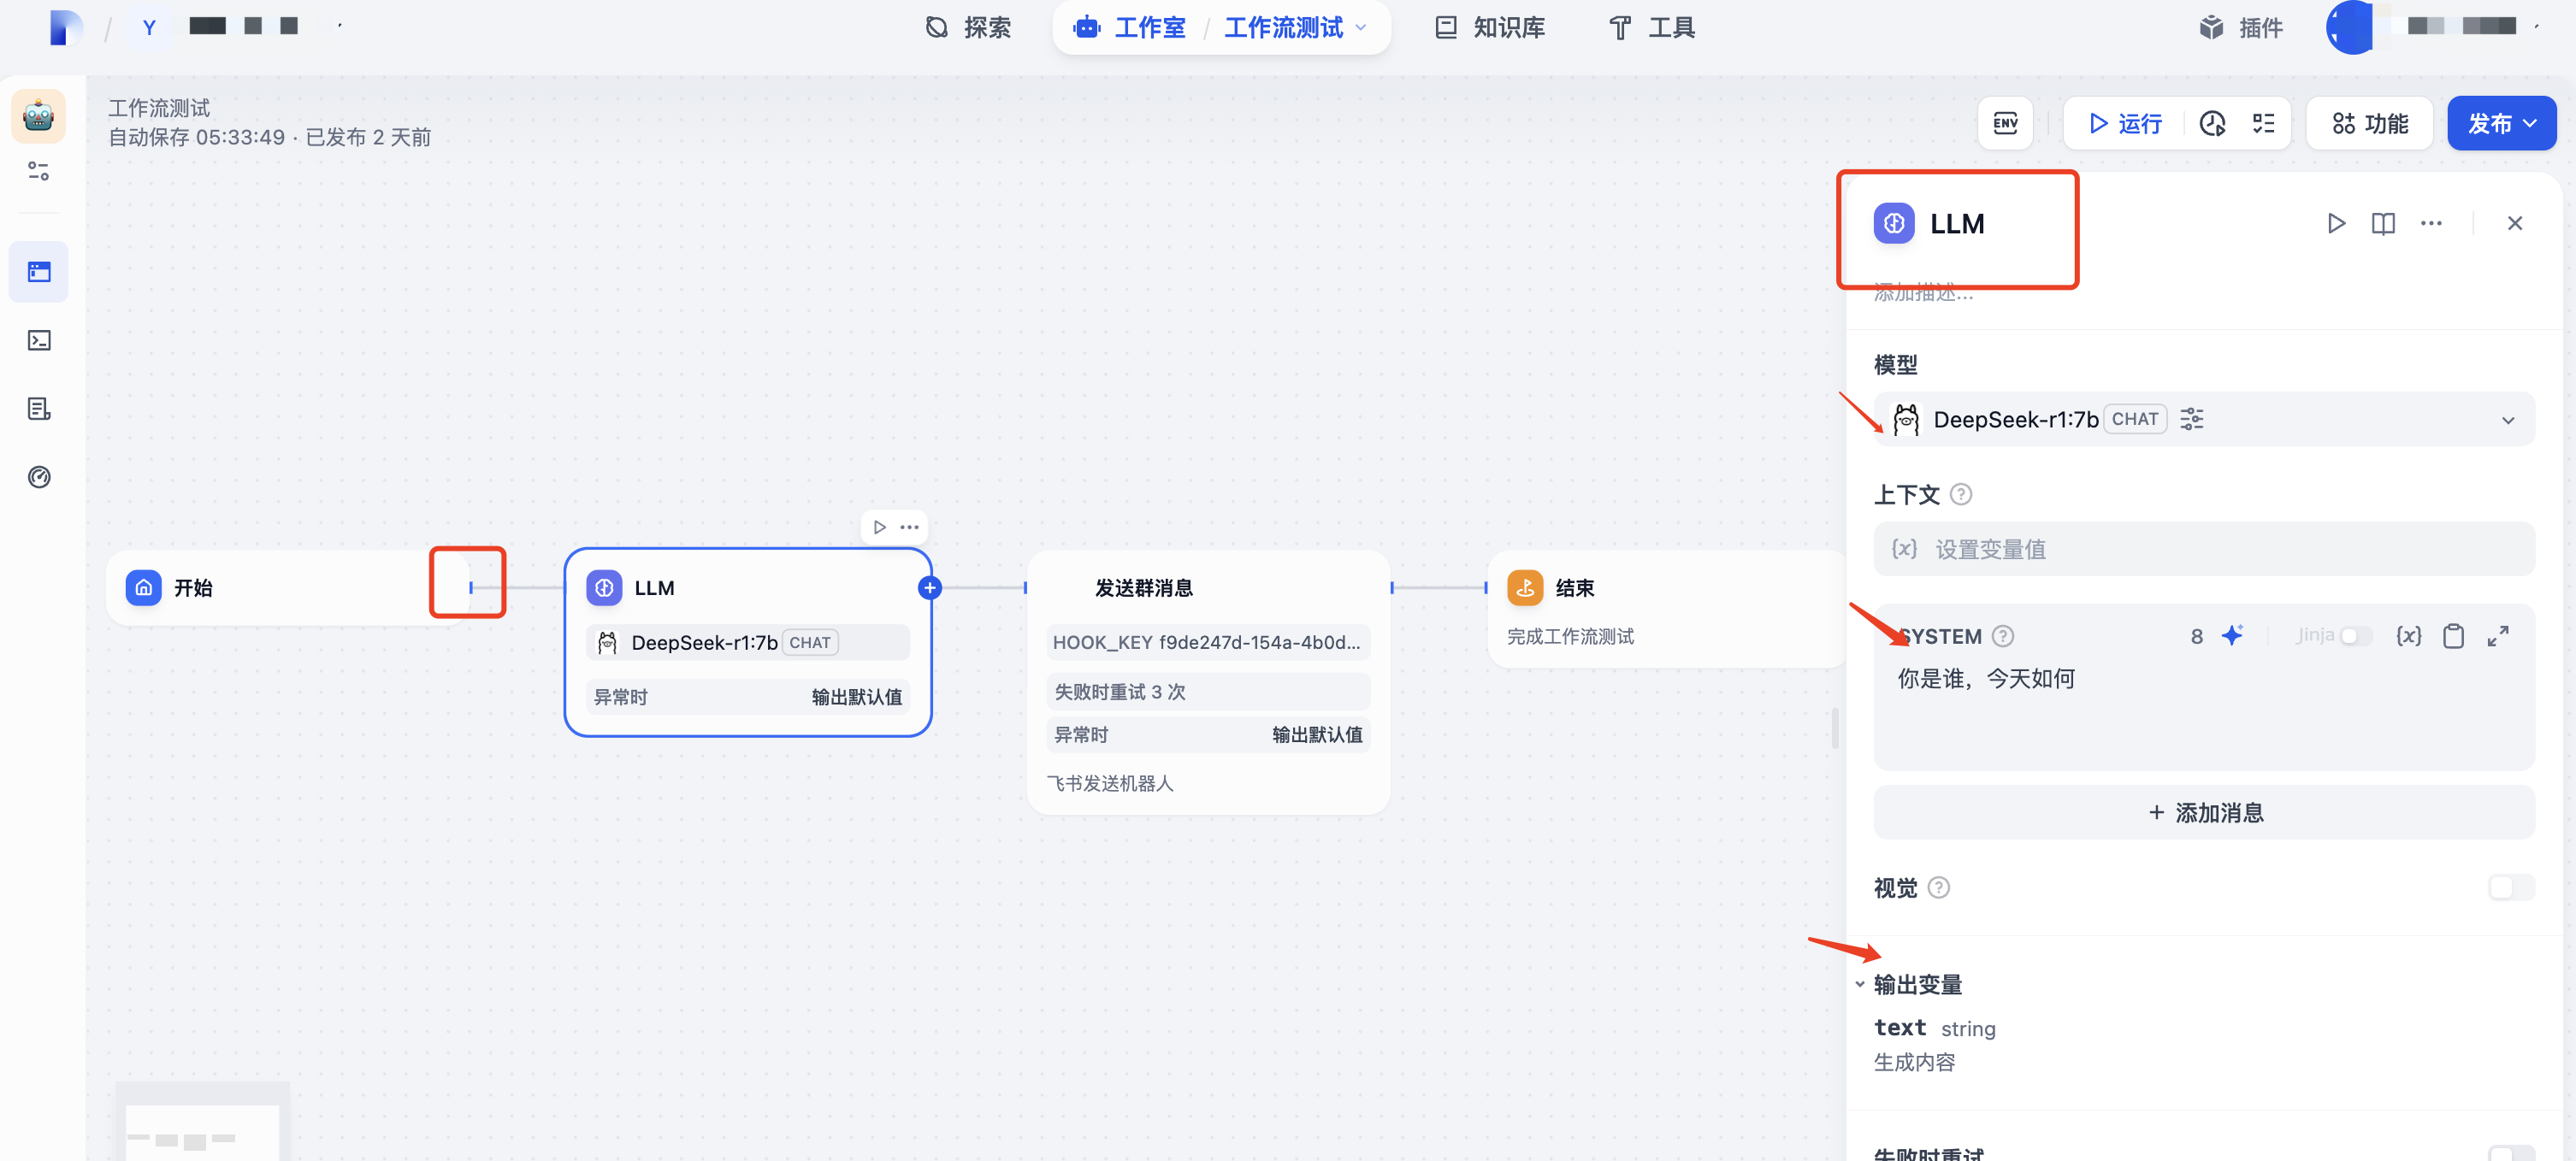Open the run history clock icon
This screenshot has width=2576, height=1161.
2212,123
